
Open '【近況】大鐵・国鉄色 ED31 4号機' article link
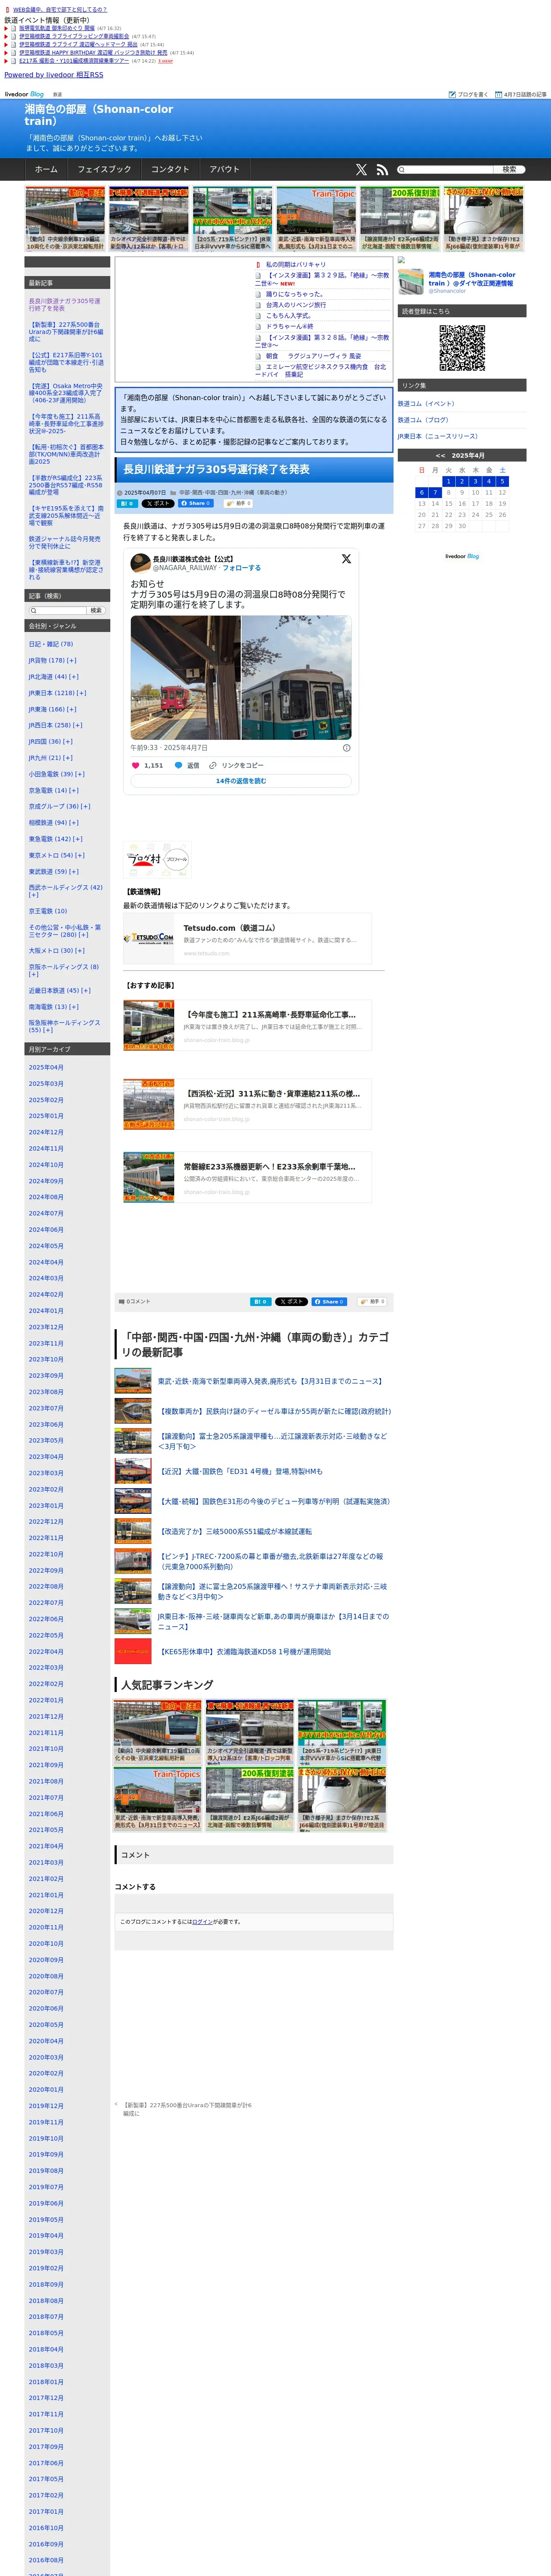click(240, 1471)
